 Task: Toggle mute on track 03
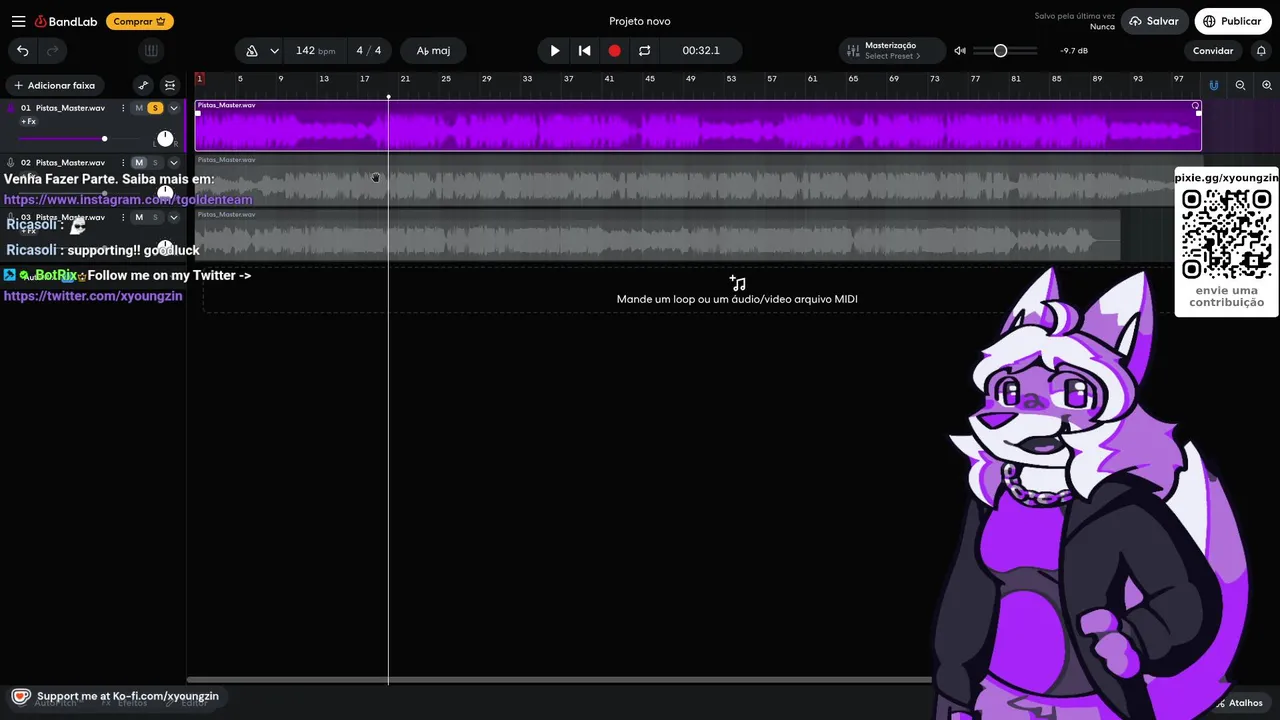tap(139, 217)
